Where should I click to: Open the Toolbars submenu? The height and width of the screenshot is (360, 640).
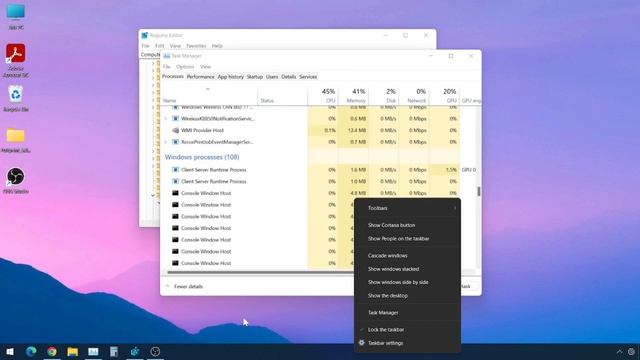[x=407, y=208]
